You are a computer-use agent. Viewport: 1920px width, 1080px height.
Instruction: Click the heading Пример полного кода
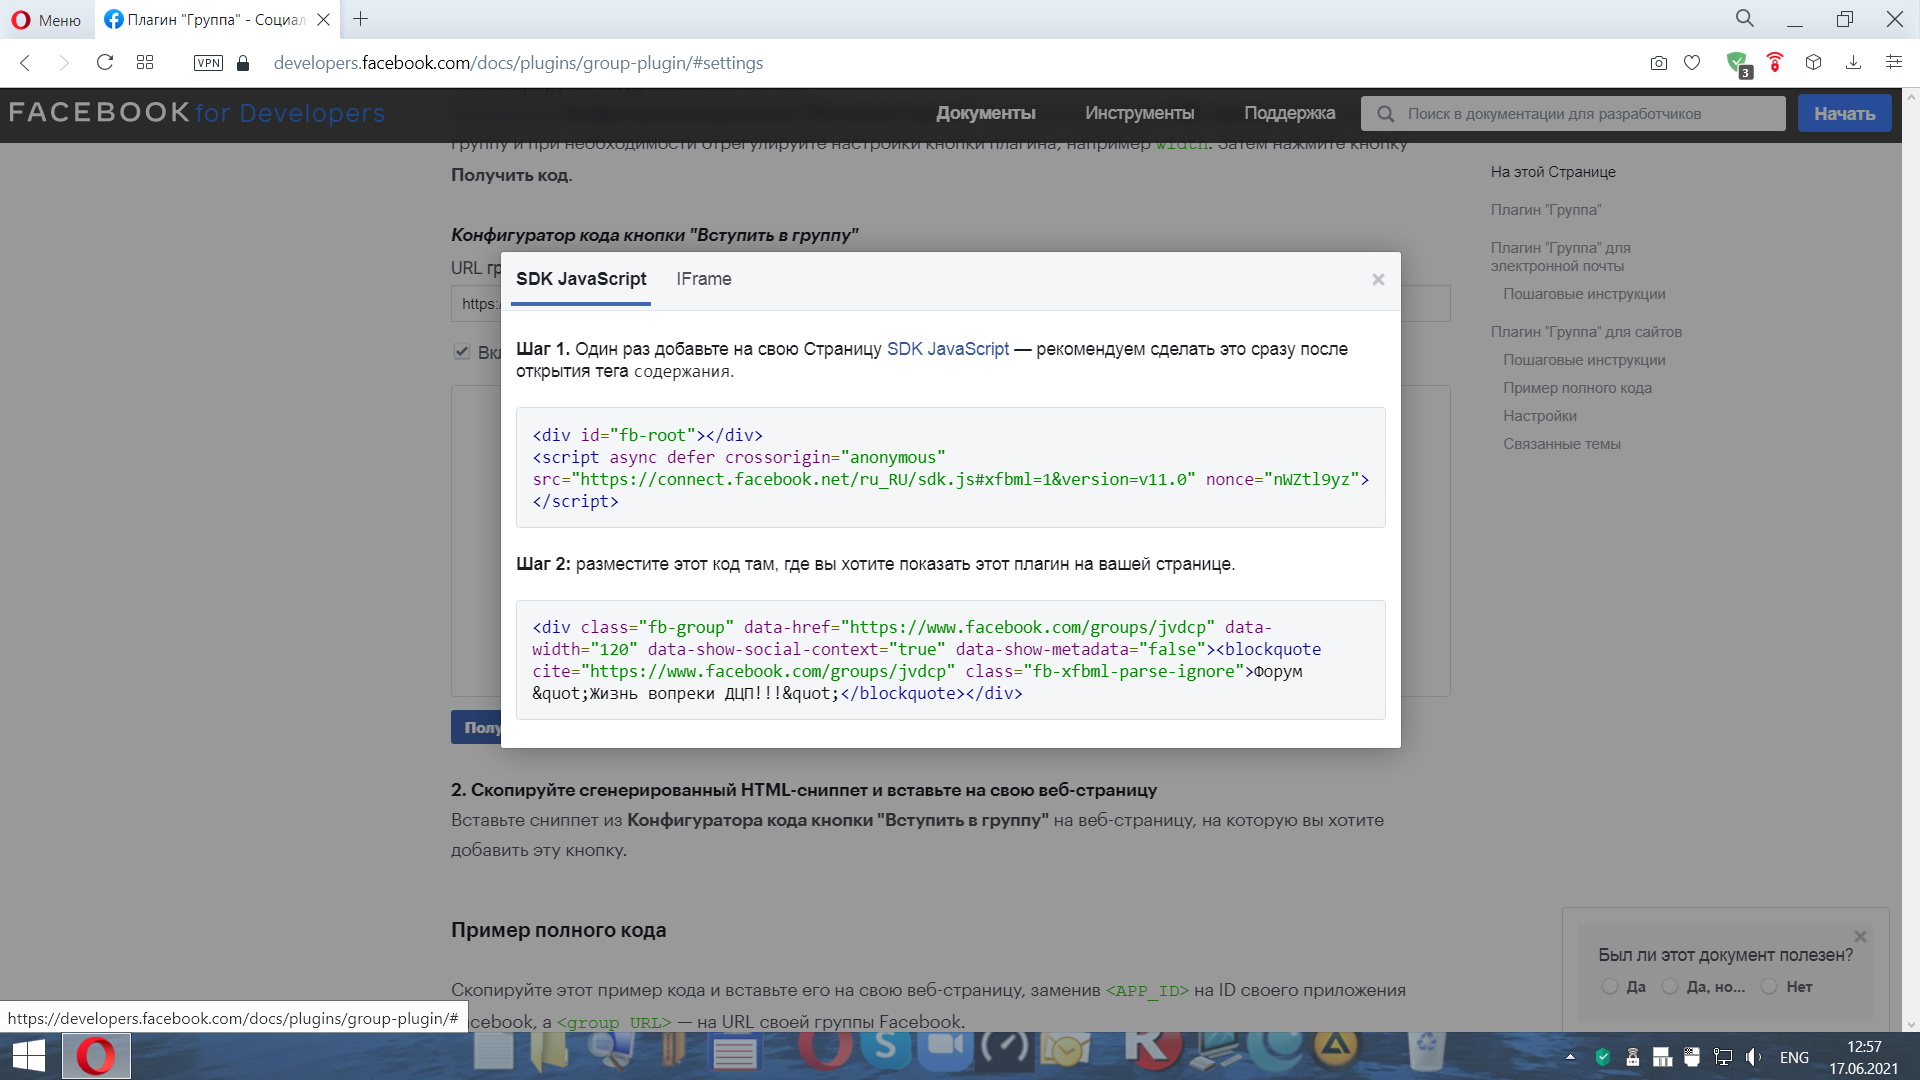(x=558, y=930)
